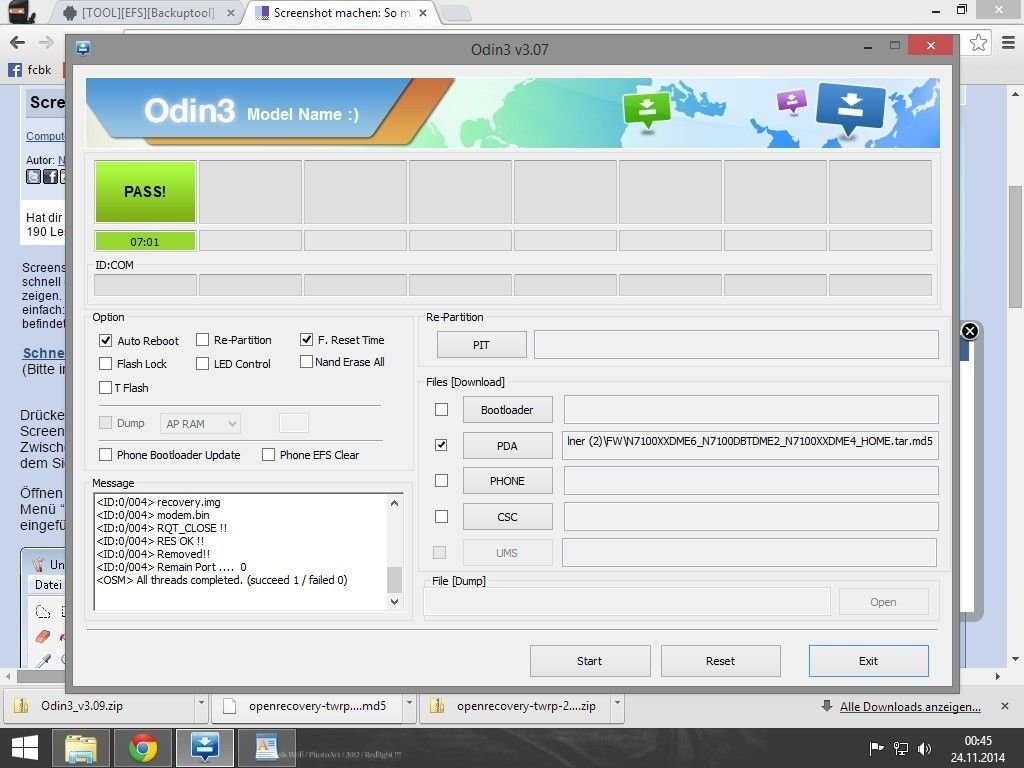Enable Nand Erase All checkbox

coord(306,361)
